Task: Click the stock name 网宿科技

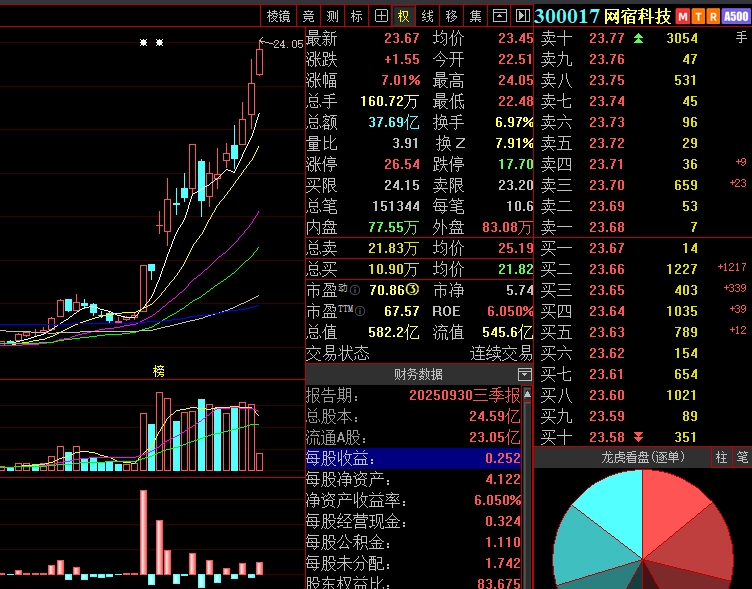Action: coord(637,16)
